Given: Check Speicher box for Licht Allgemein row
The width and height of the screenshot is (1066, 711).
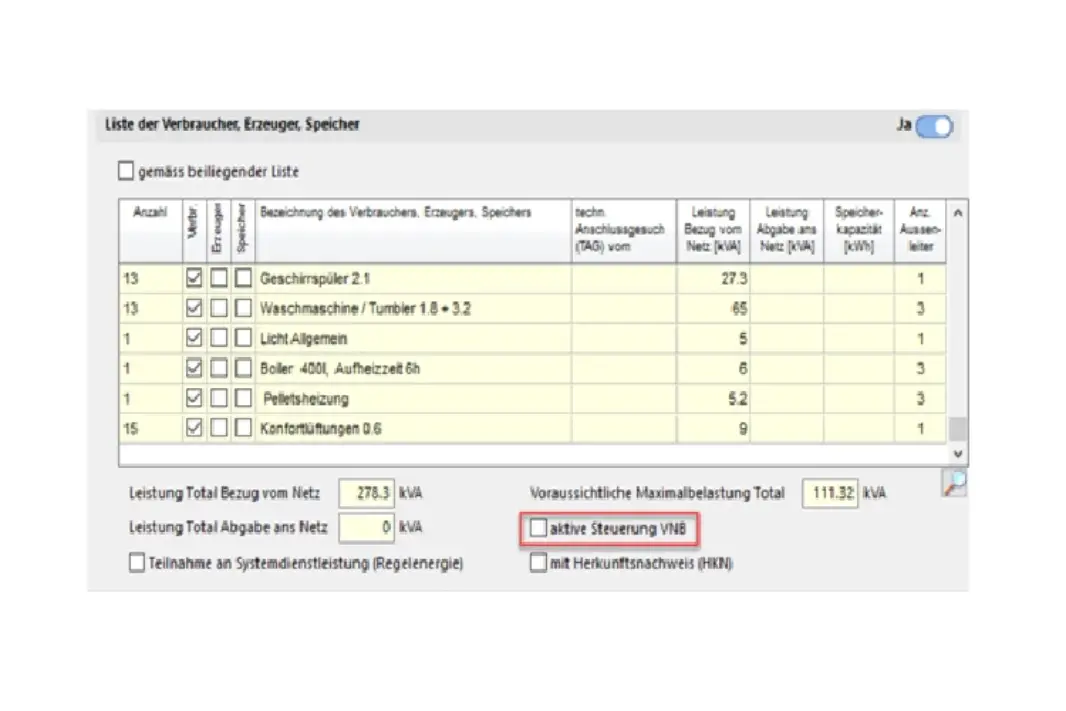Looking at the screenshot, I should click(x=242, y=339).
